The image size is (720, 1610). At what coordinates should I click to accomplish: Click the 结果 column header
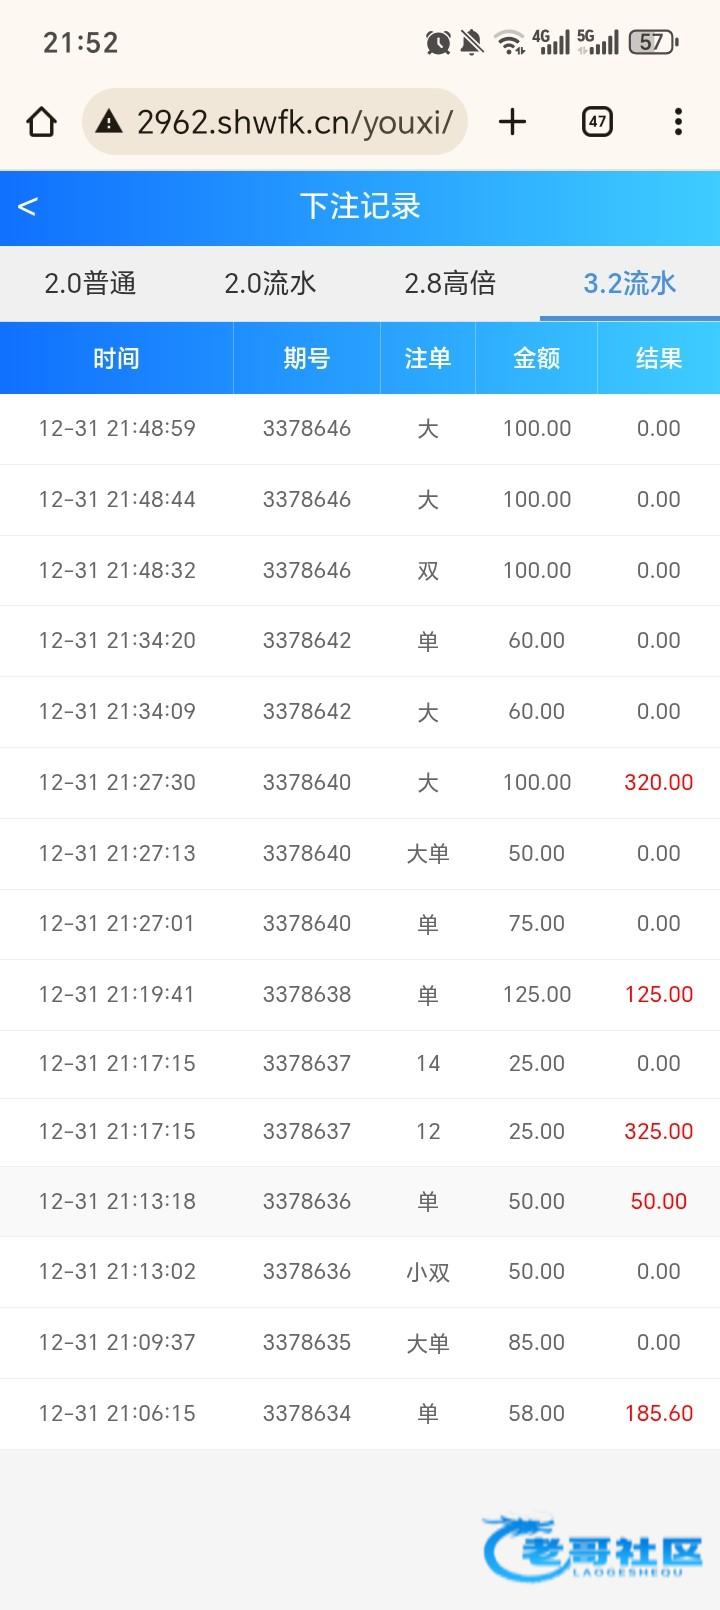[658, 358]
